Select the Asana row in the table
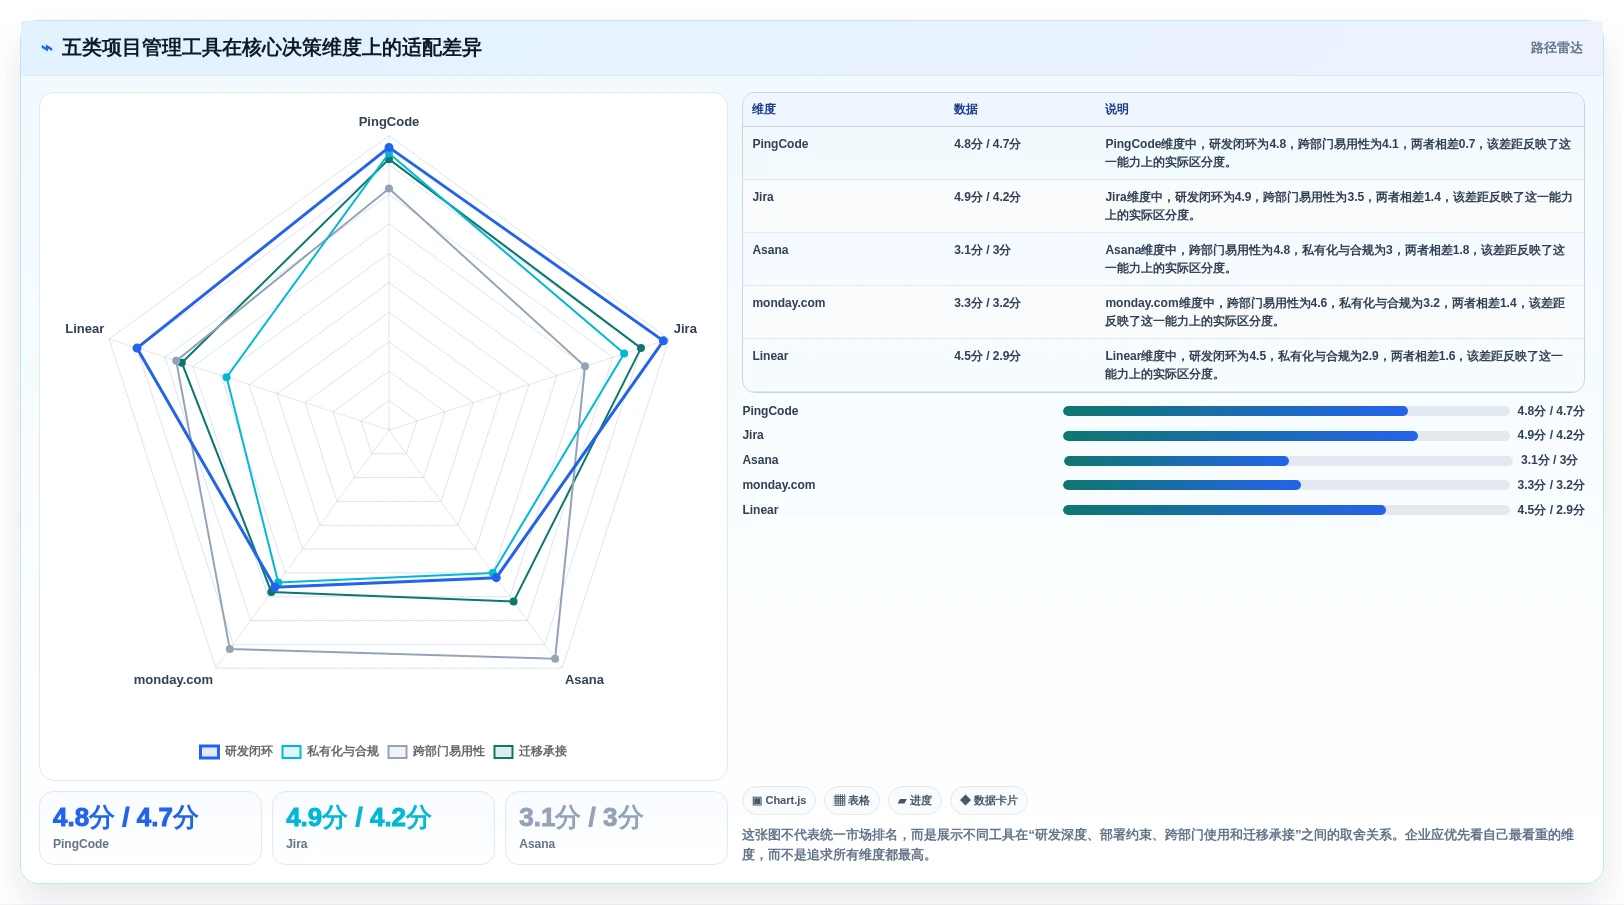The image size is (1624, 905). point(1163,259)
